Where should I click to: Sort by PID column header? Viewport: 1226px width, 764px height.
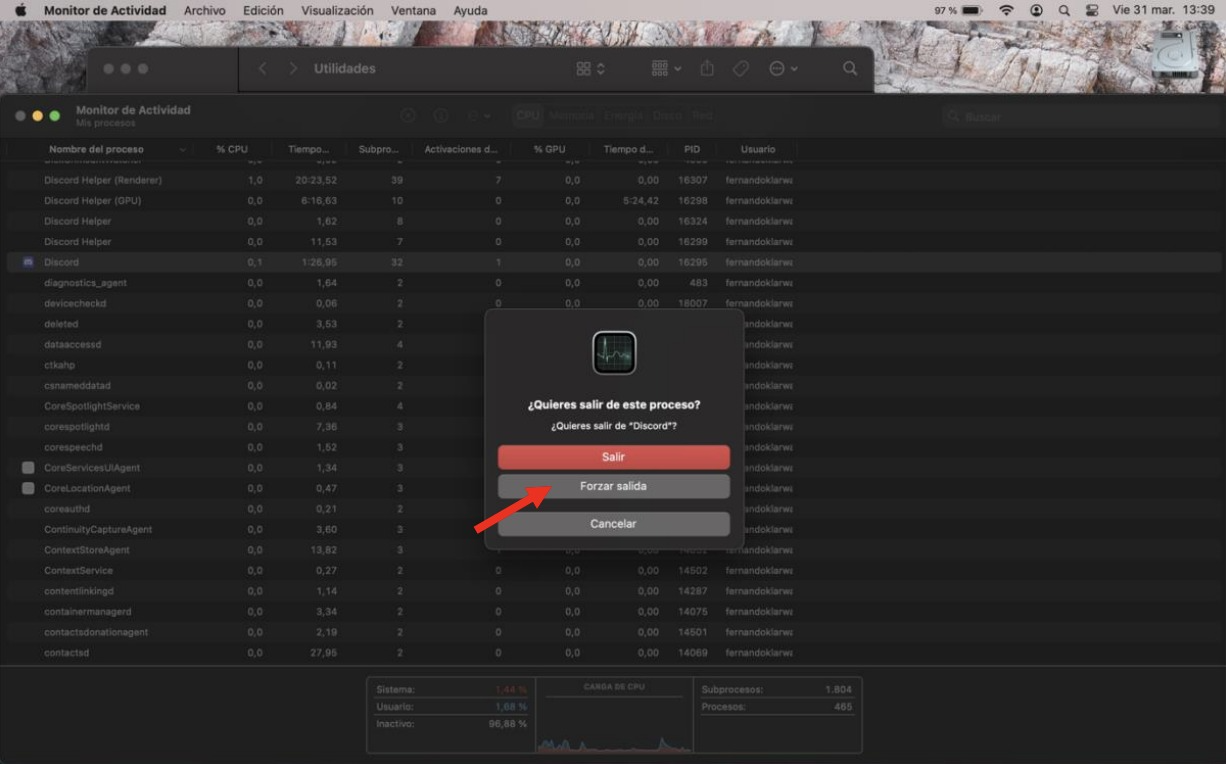692,149
